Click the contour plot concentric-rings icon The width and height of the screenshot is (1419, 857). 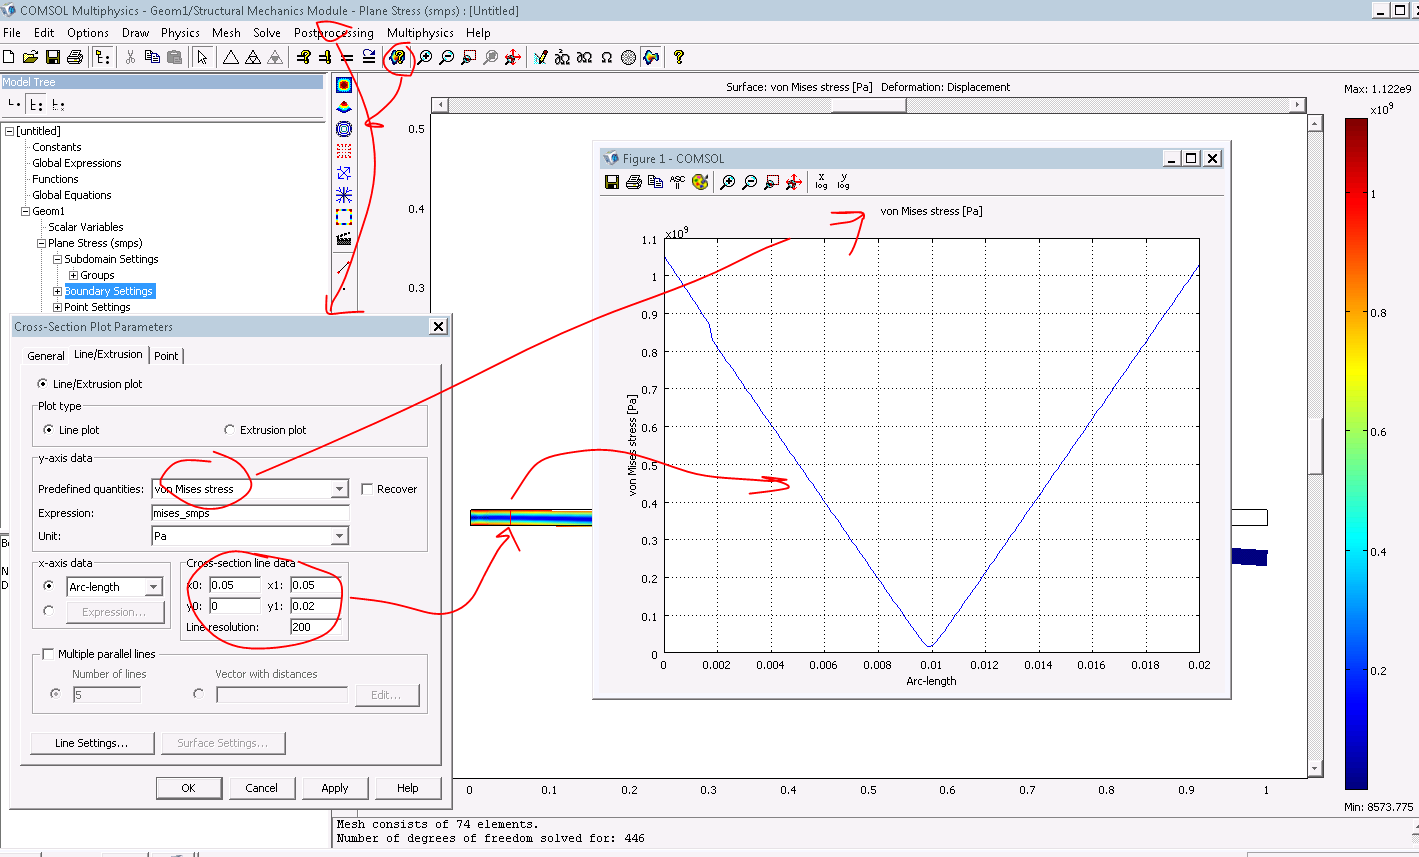click(344, 129)
